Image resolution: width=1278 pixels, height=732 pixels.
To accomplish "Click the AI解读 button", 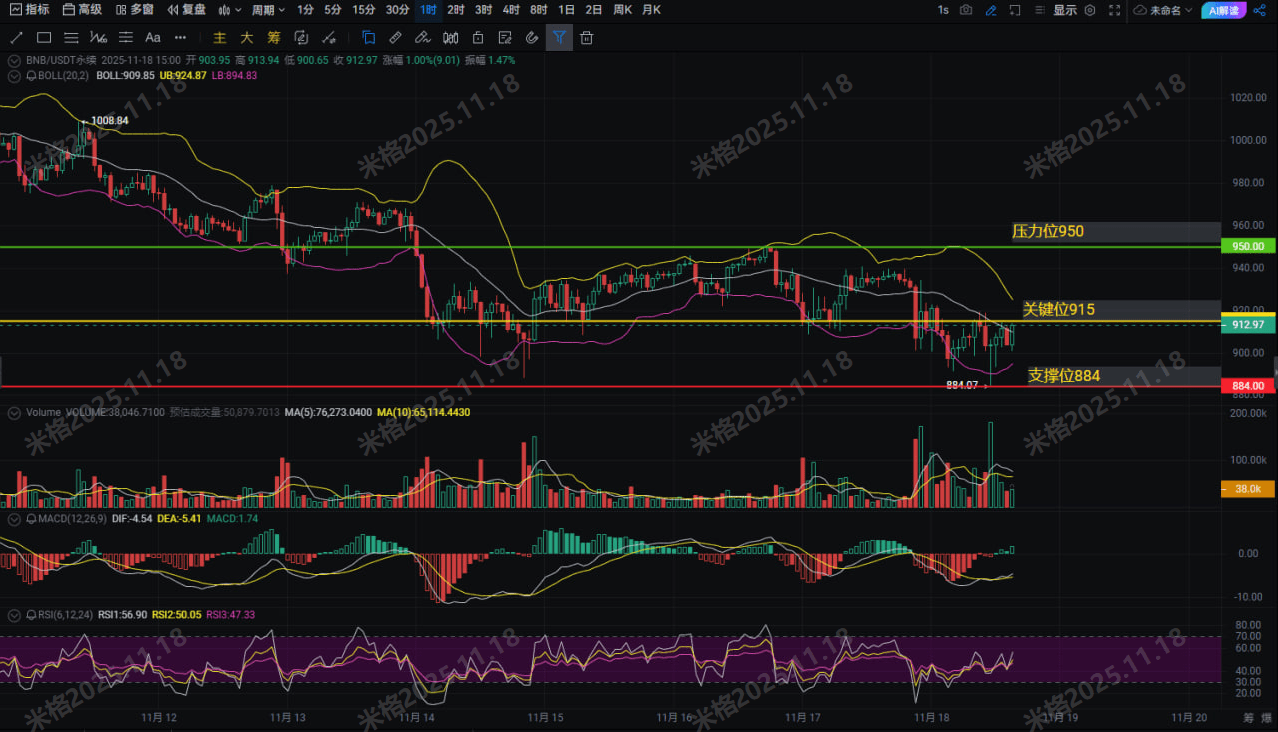I will click(1223, 10).
